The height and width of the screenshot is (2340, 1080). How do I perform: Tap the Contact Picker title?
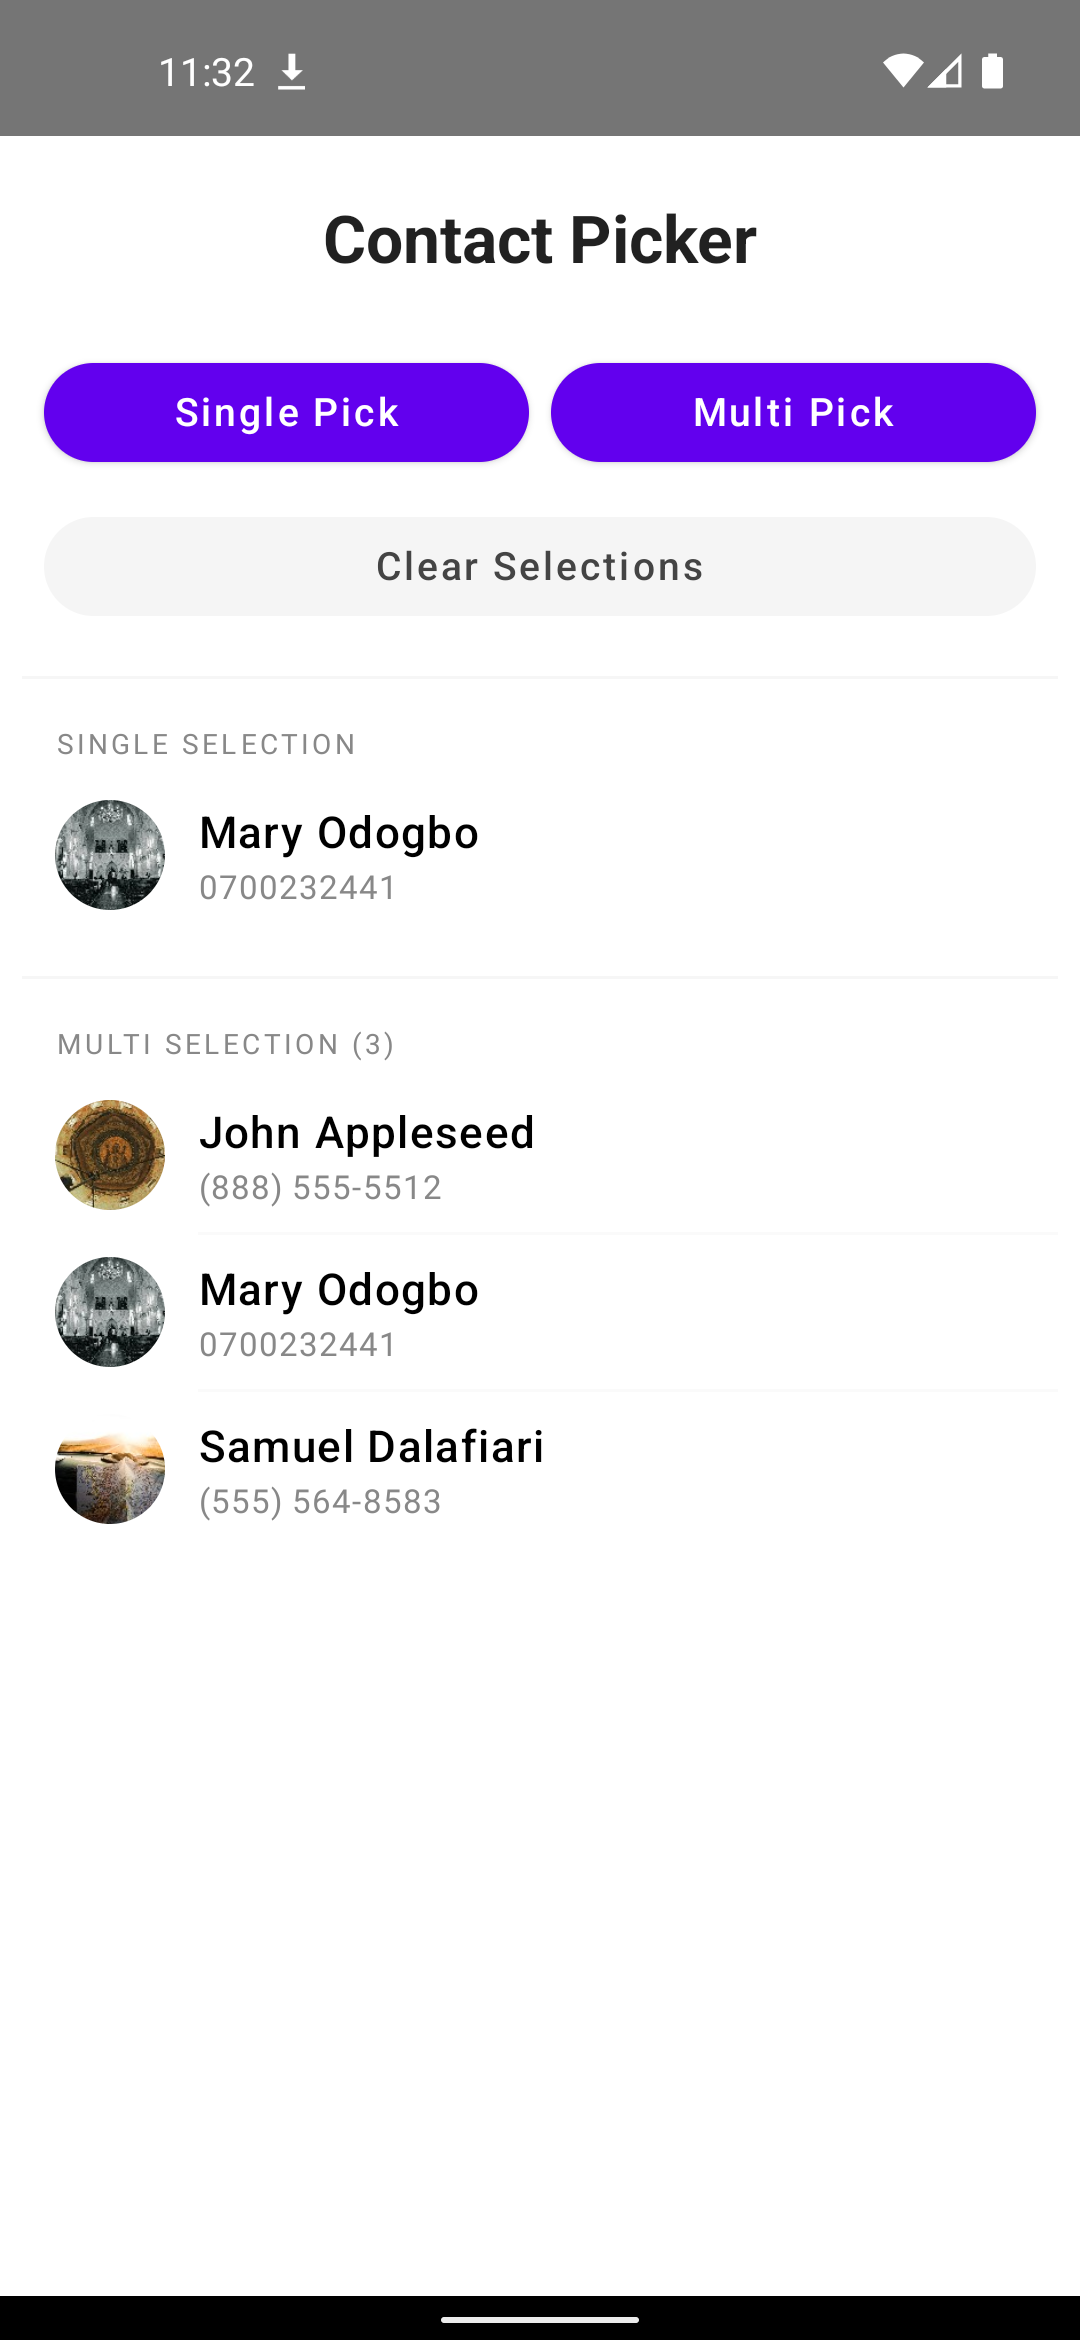pyautogui.click(x=540, y=240)
